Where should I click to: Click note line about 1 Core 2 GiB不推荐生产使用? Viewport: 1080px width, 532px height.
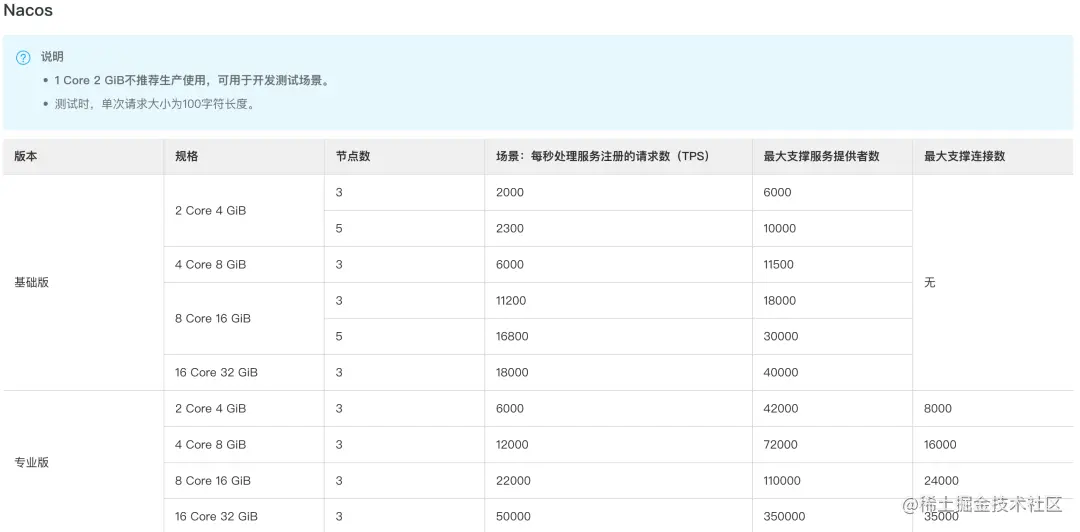coord(192,81)
